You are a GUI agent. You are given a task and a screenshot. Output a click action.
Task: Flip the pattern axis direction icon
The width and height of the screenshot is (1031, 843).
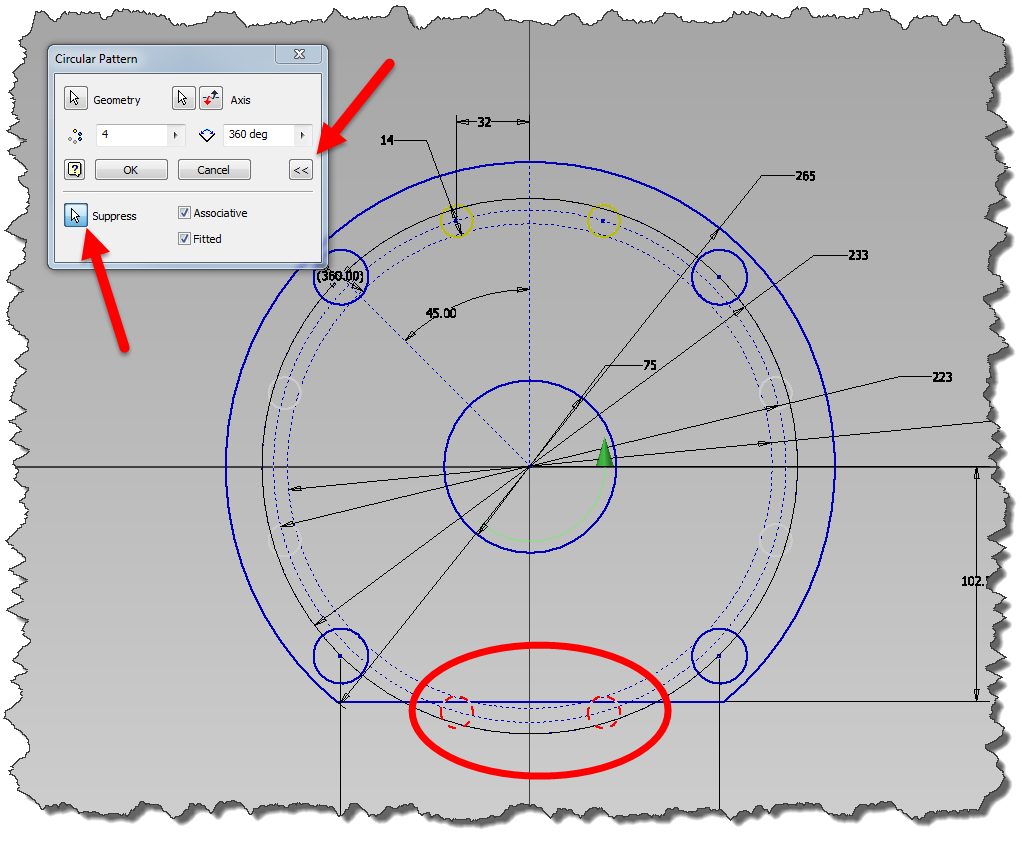tap(210, 98)
